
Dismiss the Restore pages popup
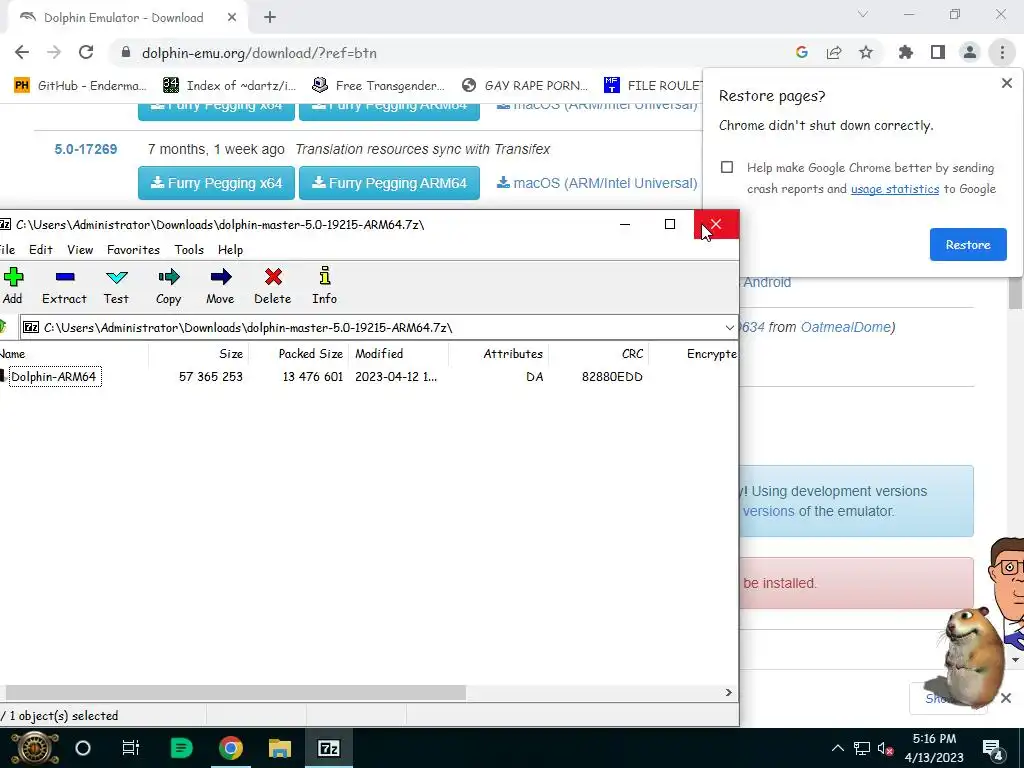[1006, 83]
